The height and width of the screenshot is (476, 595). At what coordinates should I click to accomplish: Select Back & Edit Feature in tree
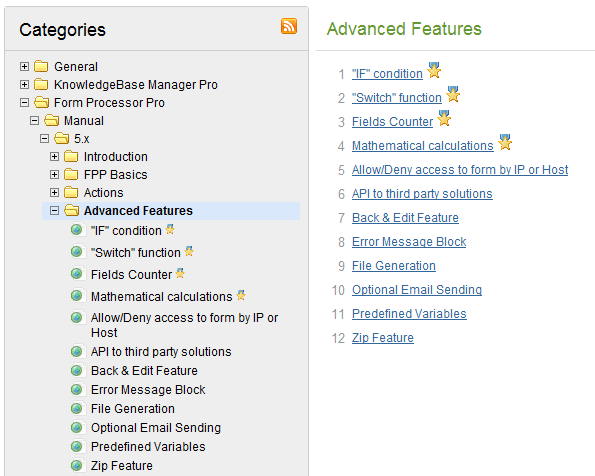[x=144, y=370]
